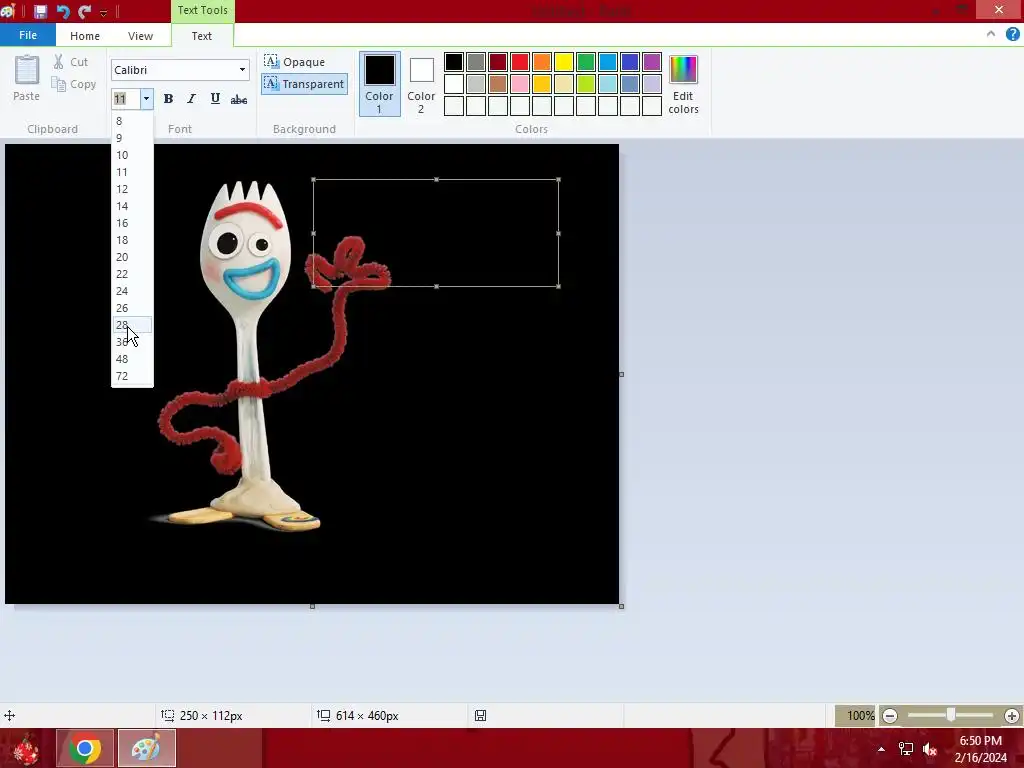Click the Redo arrow icon
The height and width of the screenshot is (768, 1024).
tap(84, 11)
